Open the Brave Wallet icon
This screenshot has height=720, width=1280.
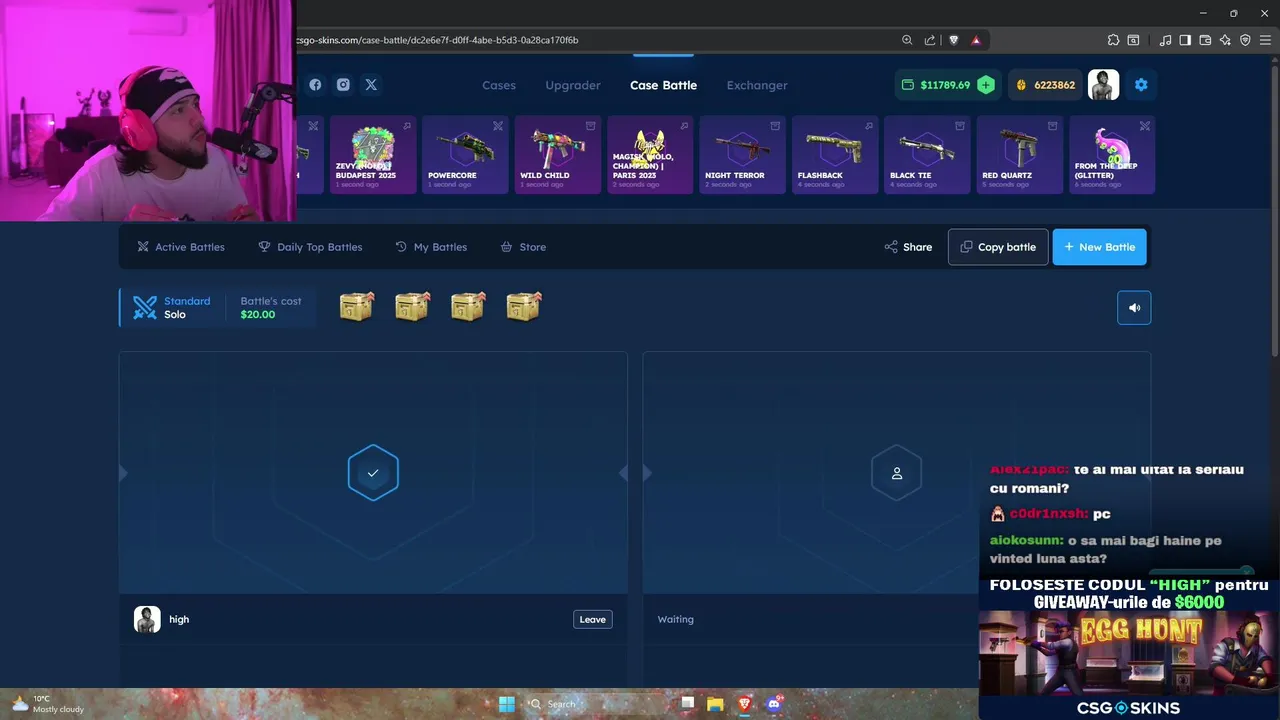pos(1205,40)
